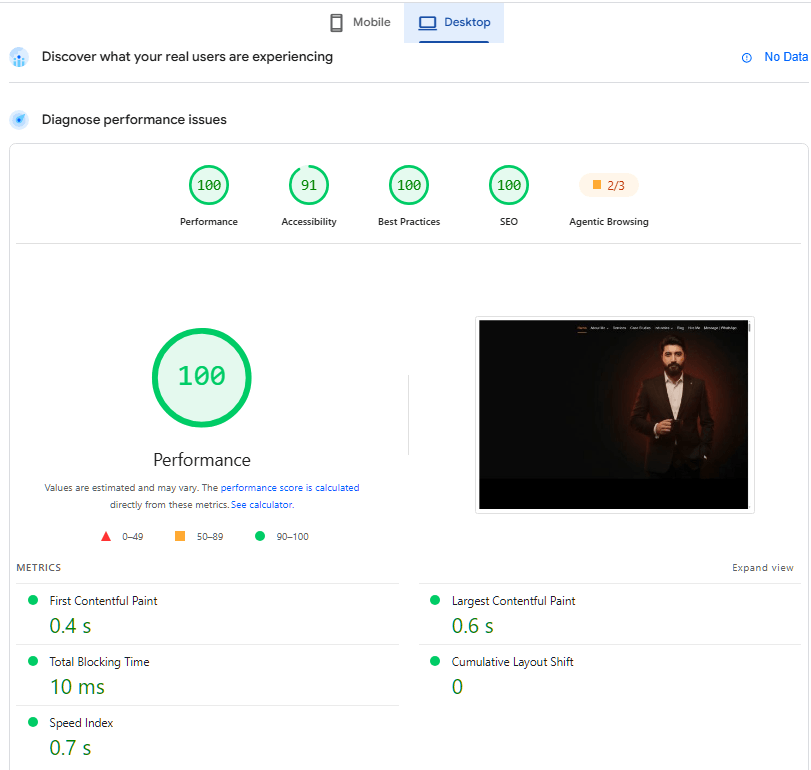The height and width of the screenshot is (770, 811).
Task: Click the No Data info icon
Action: pyautogui.click(x=746, y=58)
